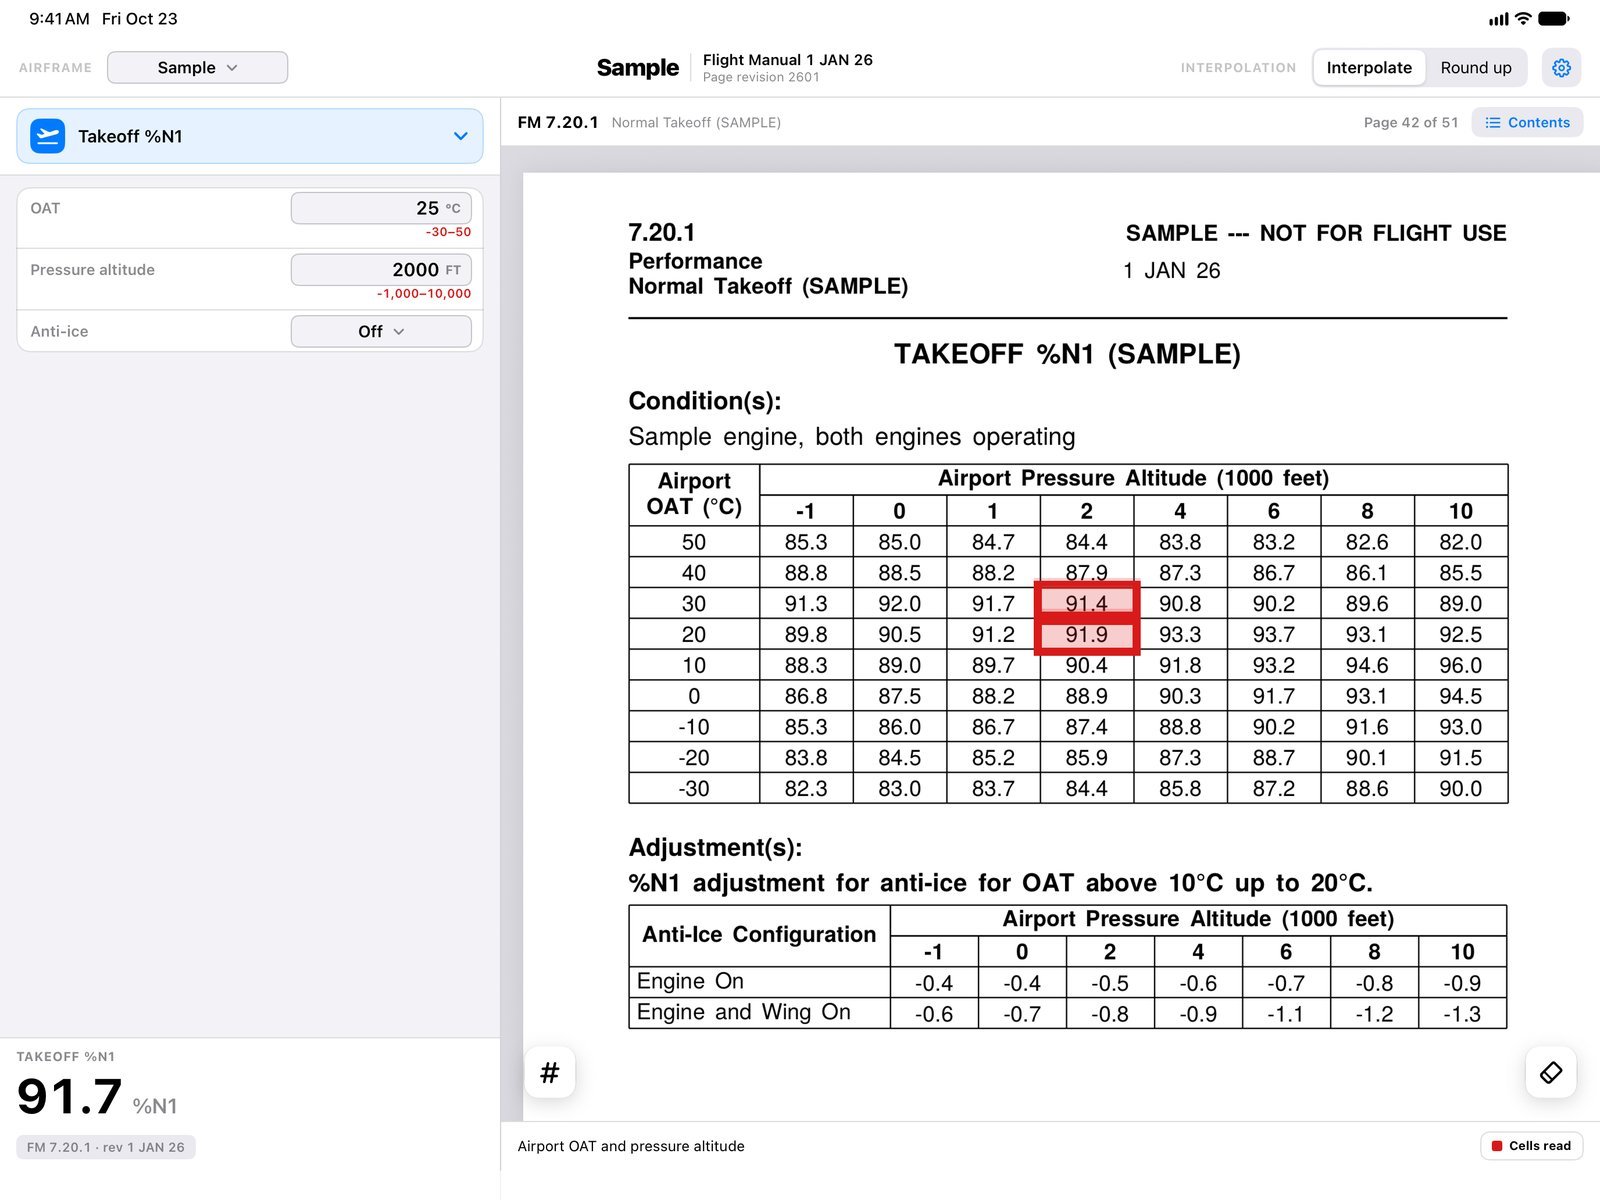Edit the Pressure altitude value field

coord(381,270)
